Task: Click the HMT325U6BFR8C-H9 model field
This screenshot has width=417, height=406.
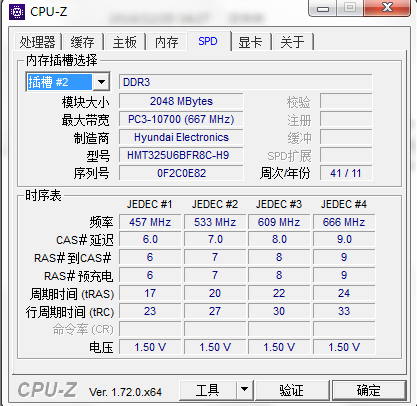Action: point(181,155)
